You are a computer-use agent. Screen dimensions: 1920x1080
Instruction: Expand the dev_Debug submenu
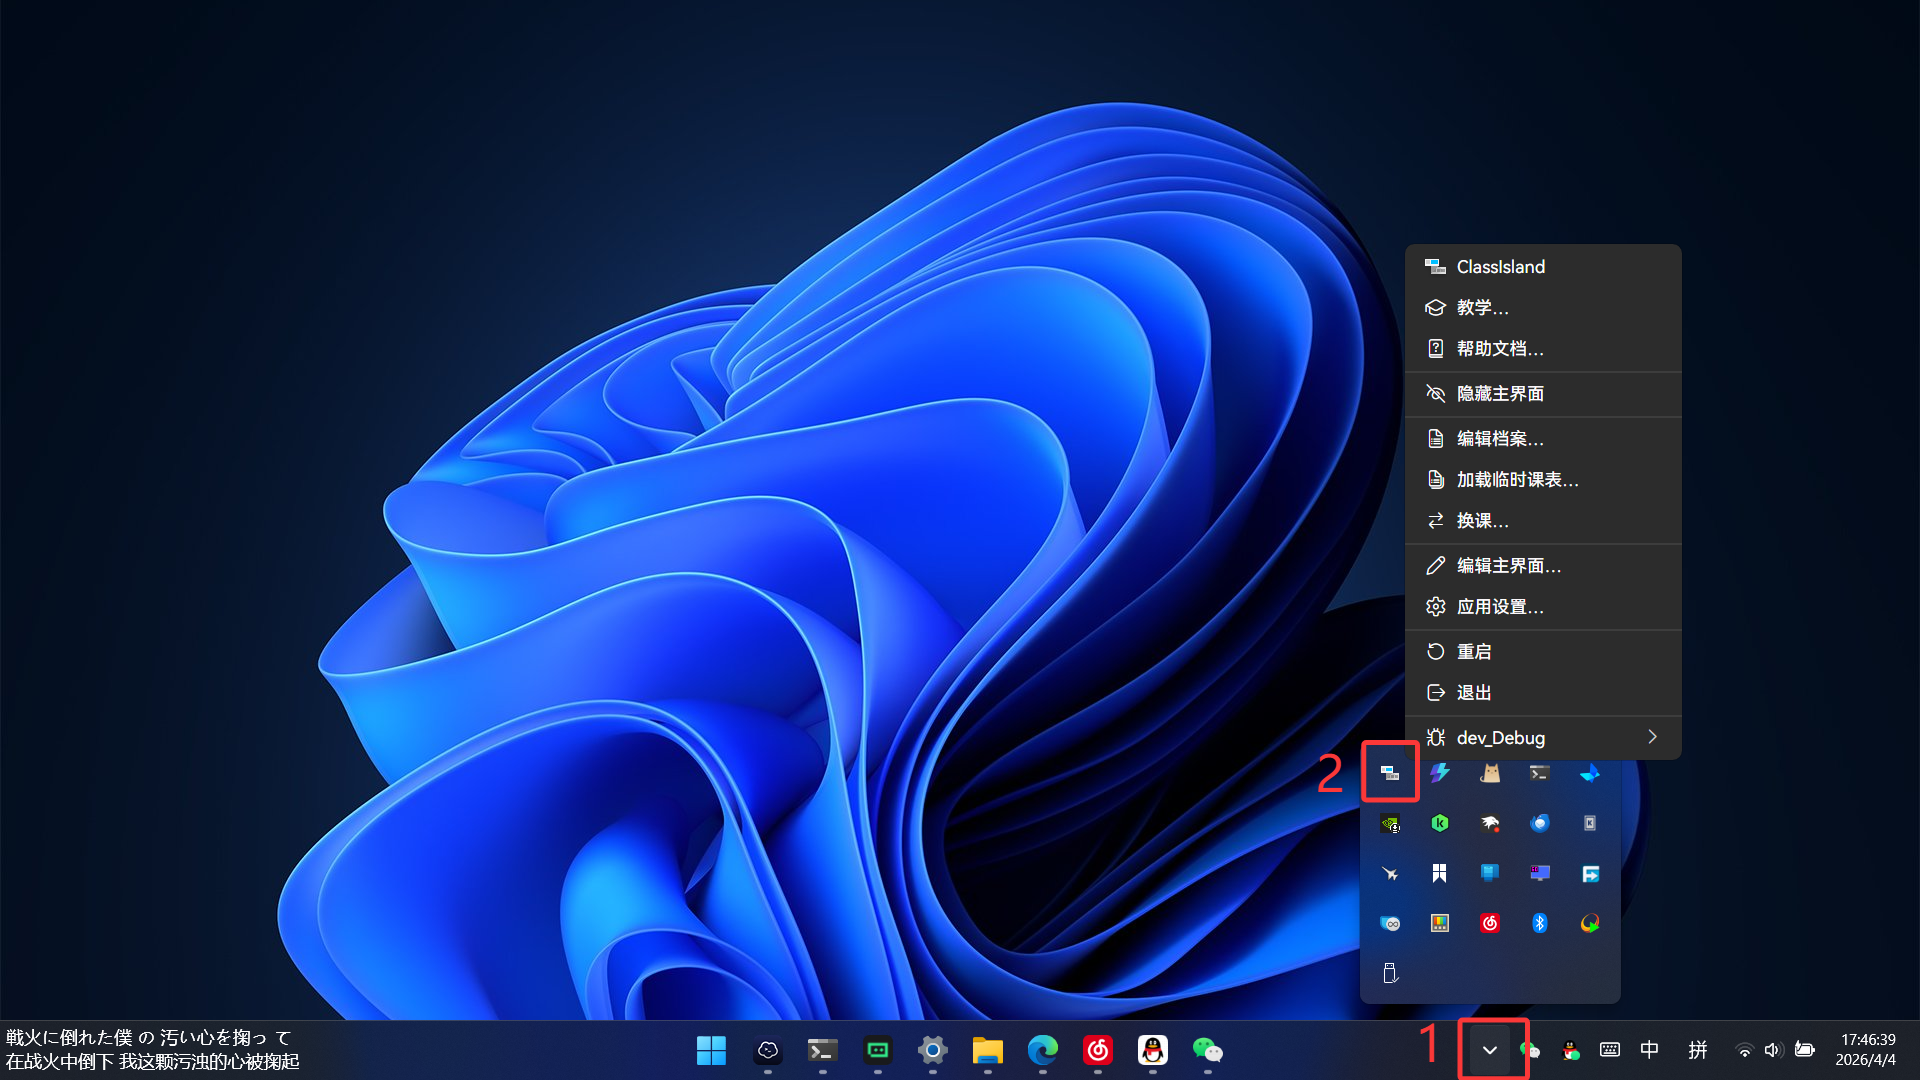click(1542, 738)
